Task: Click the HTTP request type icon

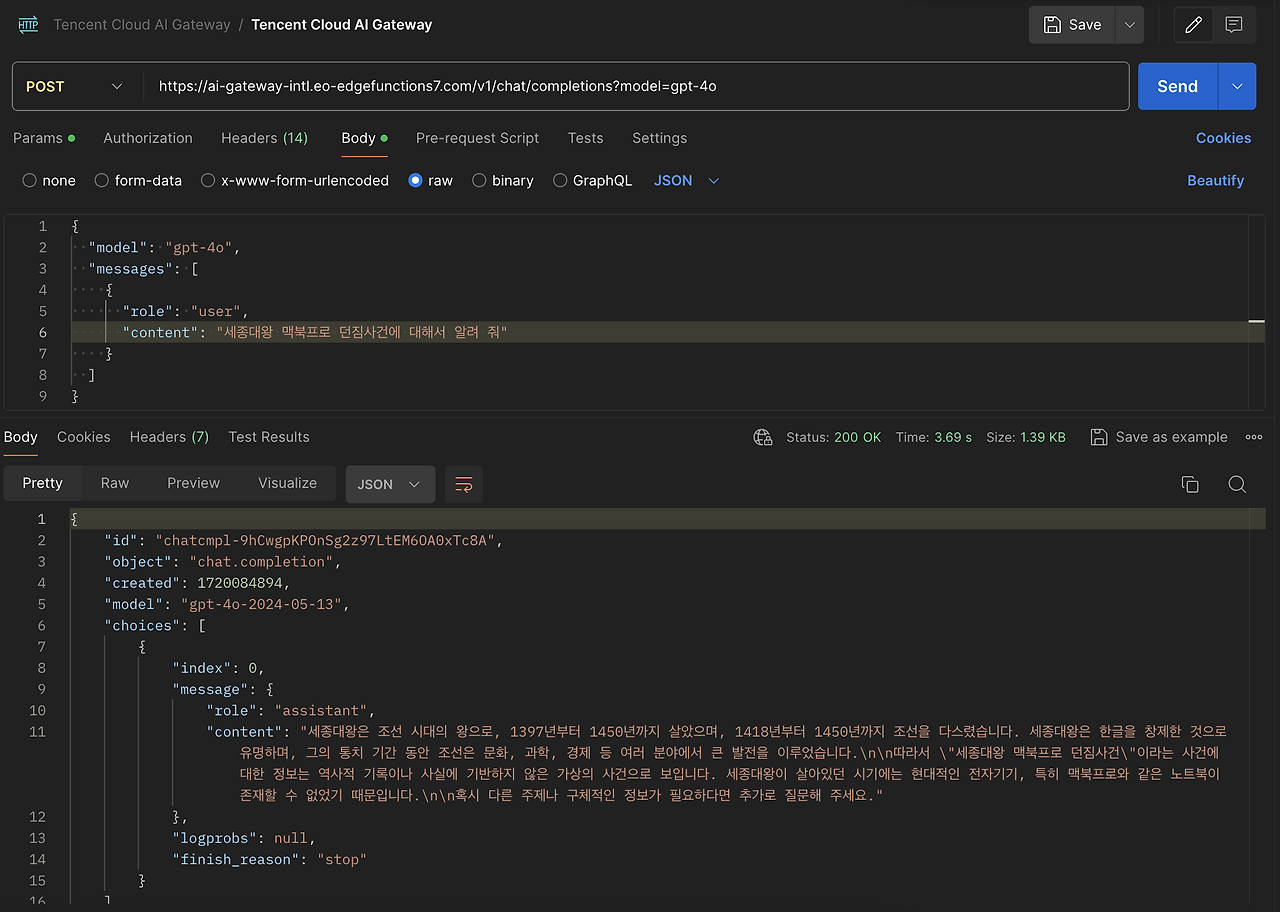Action: point(28,25)
